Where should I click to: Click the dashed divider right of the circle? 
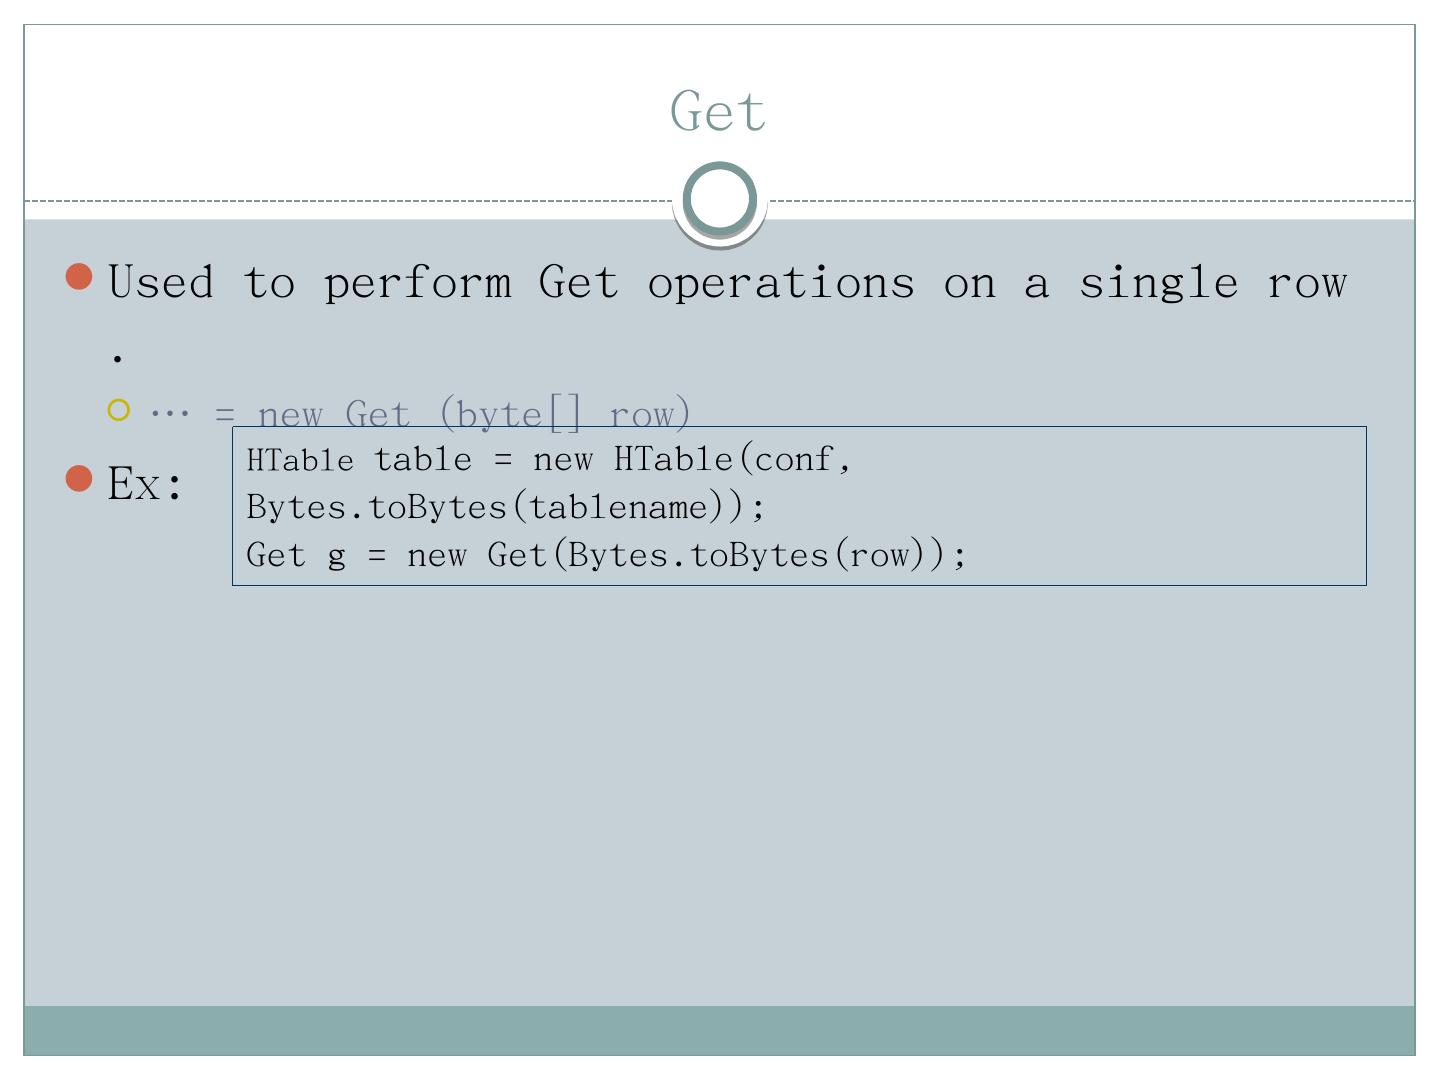tap(1090, 201)
